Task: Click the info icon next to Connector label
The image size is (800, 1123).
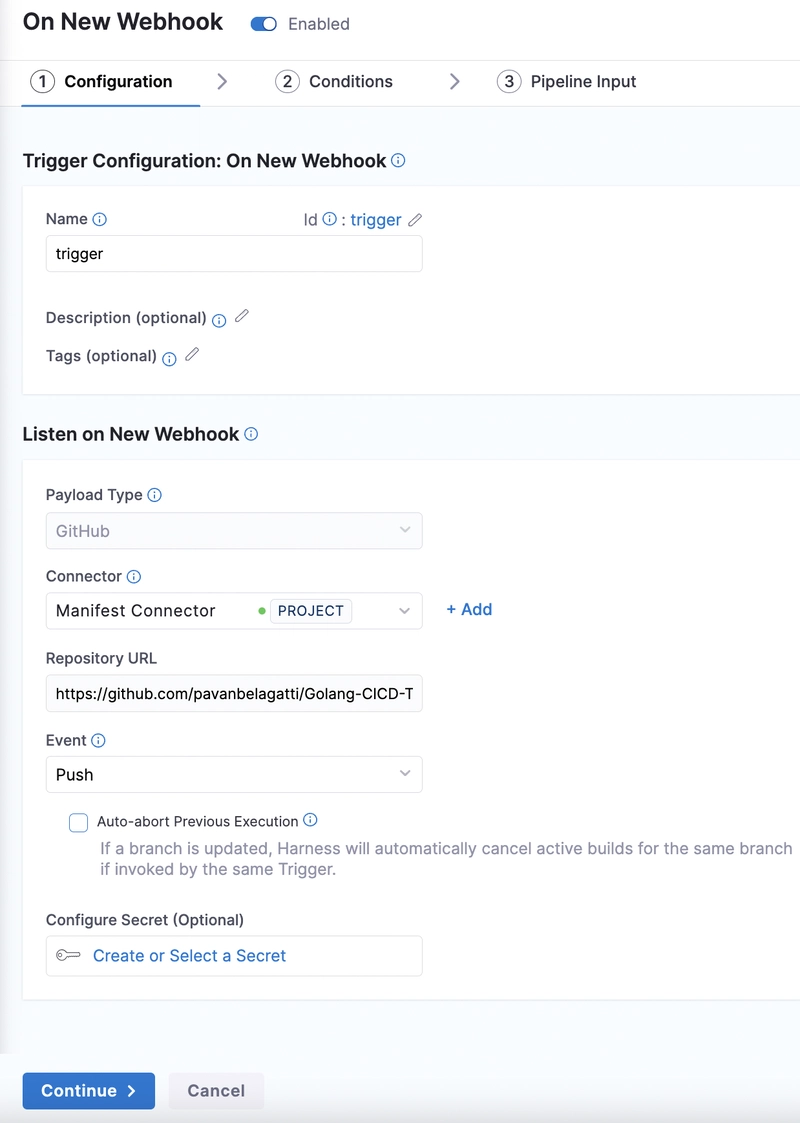Action: (134, 577)
